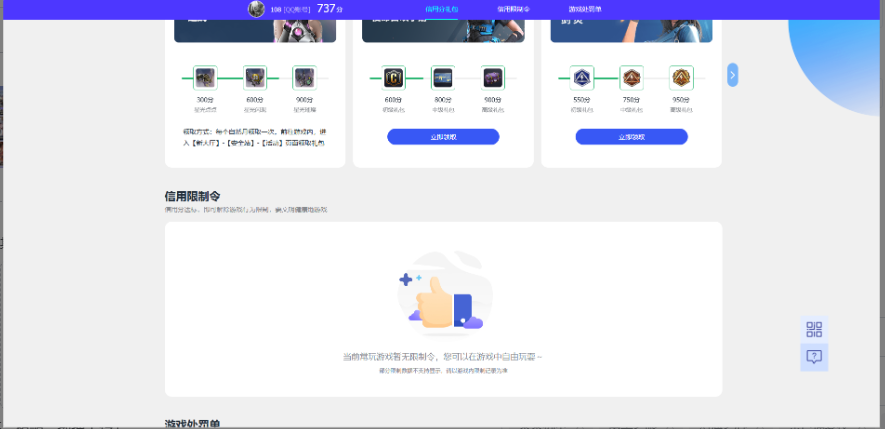This screenshot has height=429, width=885.
Task: Open the QR code floating icon
Action: 814,330
